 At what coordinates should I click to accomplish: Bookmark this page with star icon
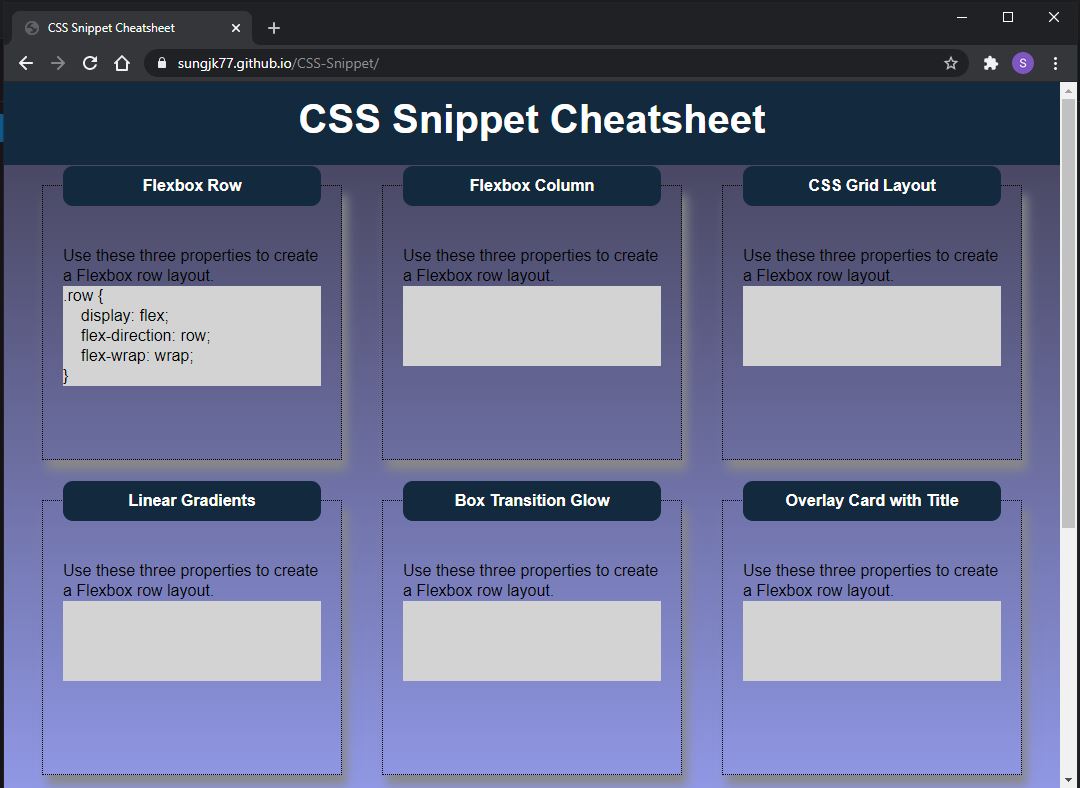click(x=950, y=63)
